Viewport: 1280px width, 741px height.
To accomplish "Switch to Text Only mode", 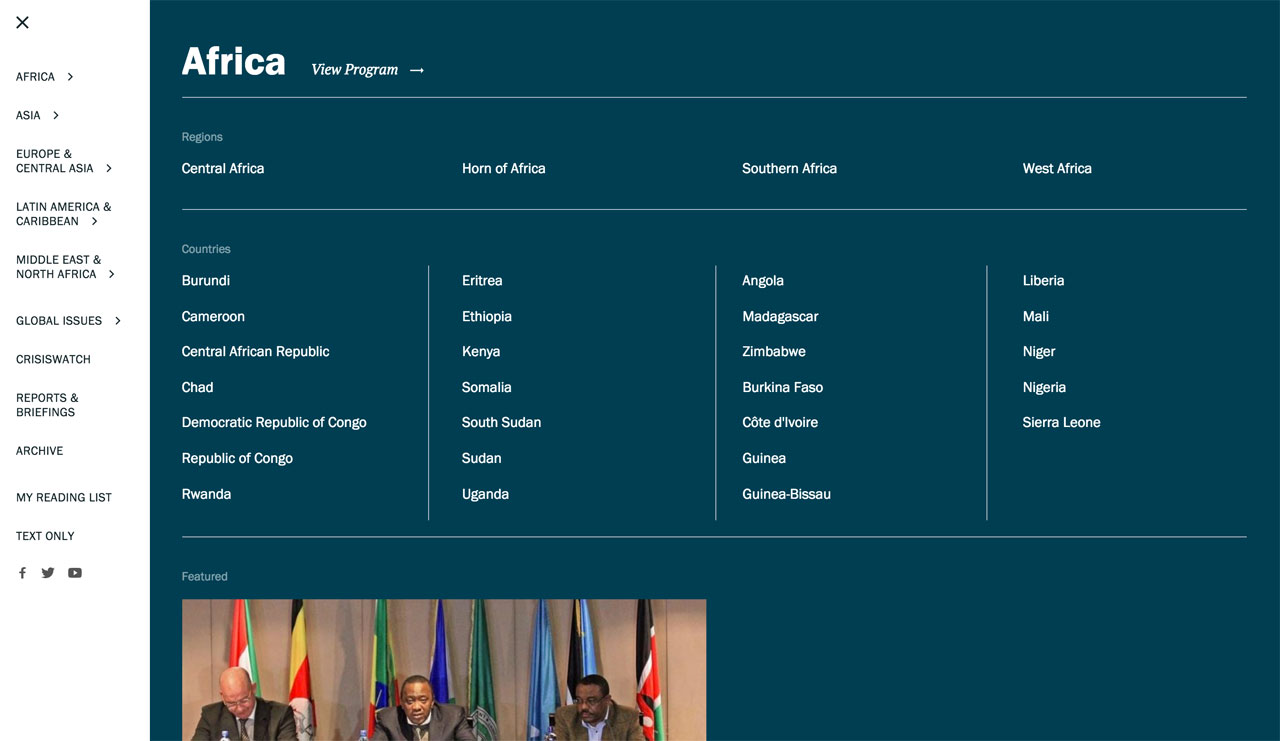I will pos(45,536).
